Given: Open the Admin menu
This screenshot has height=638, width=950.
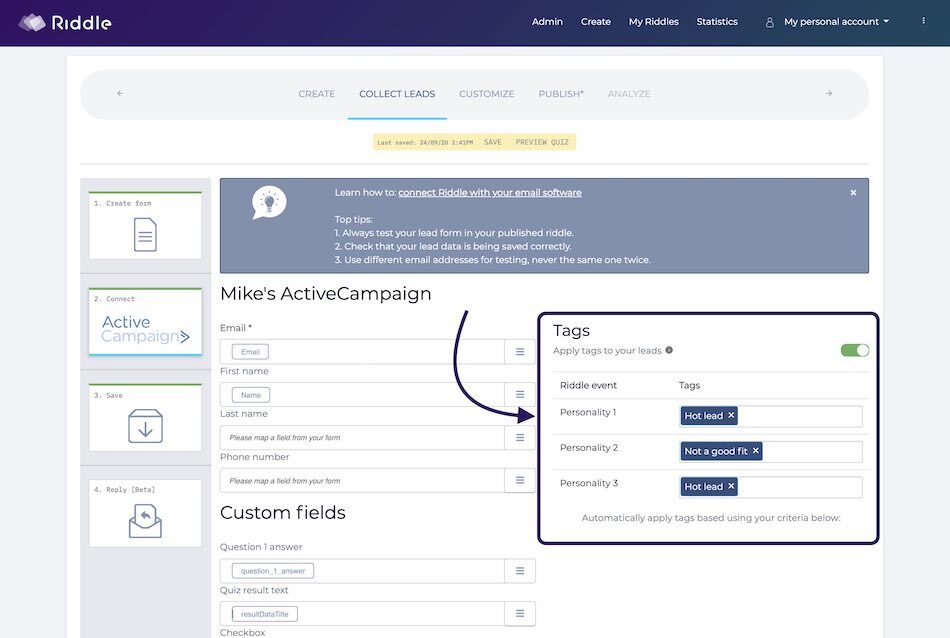Looking at the screenshot, I should pos(547,22).
